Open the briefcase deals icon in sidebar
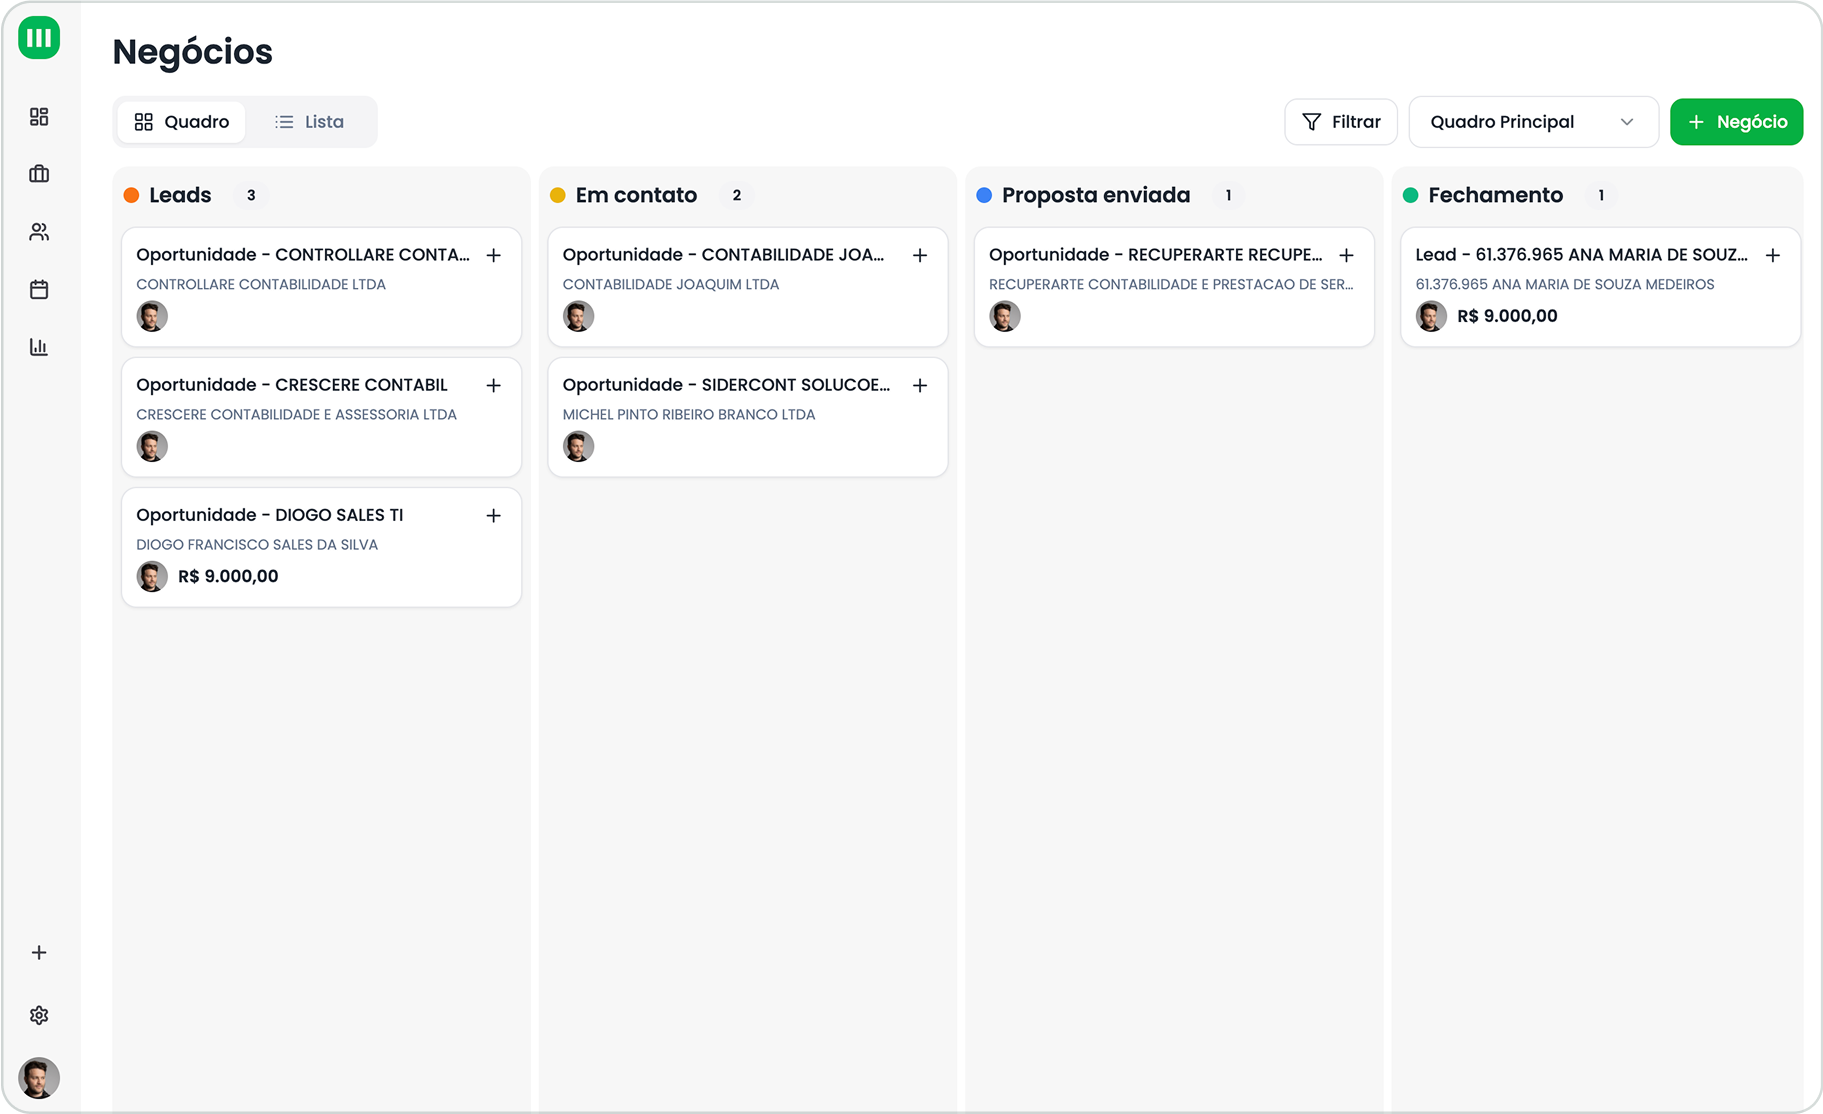Screen dimensions: 1823x1114 39,174
